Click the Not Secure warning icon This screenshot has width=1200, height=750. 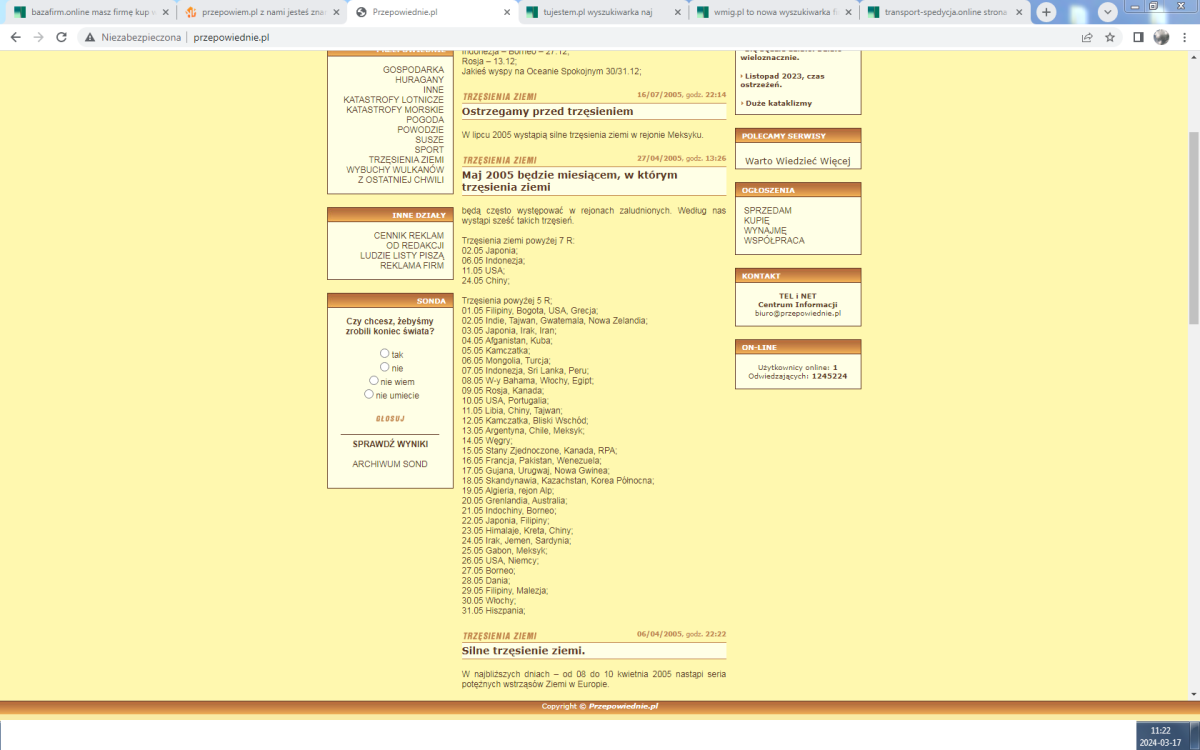(x=90, y=37)
